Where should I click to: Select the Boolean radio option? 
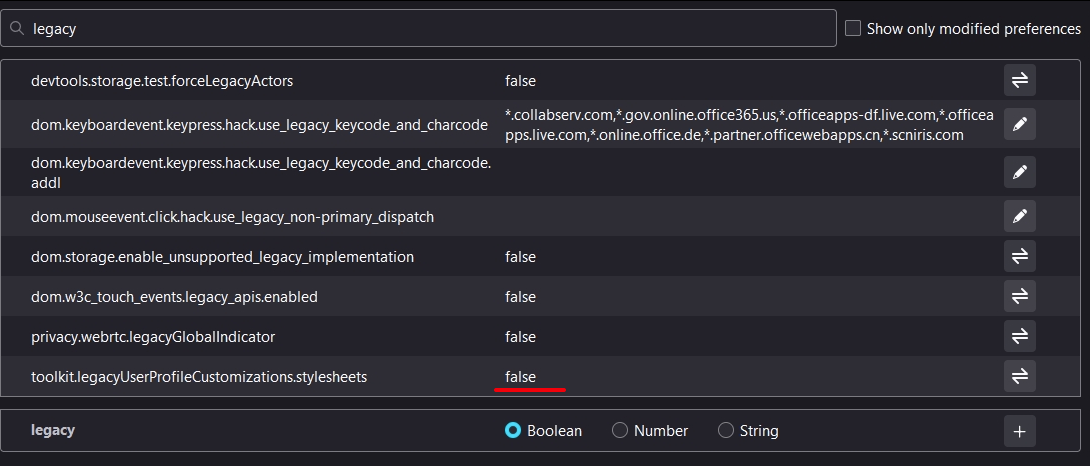pos(513,431)
